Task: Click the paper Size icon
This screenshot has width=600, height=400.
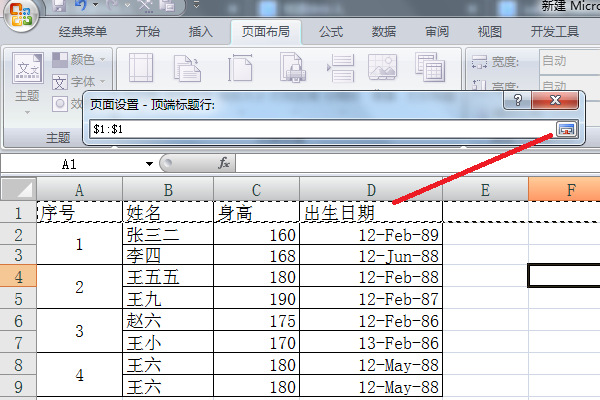Action: (x=240, y=68)
